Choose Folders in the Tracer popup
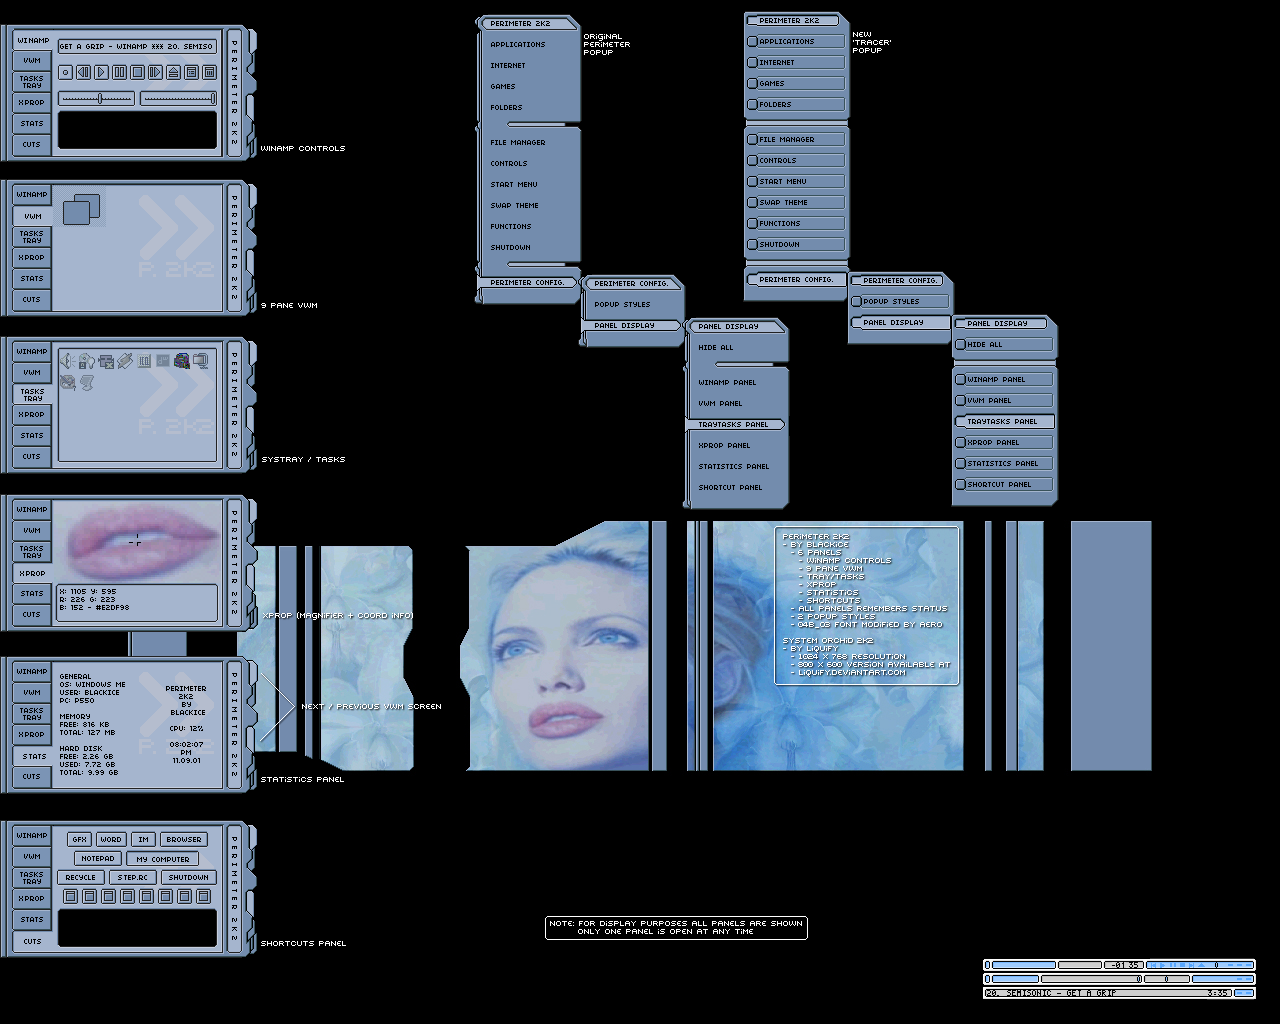The image size is (1280, 1024). (796, 105)
